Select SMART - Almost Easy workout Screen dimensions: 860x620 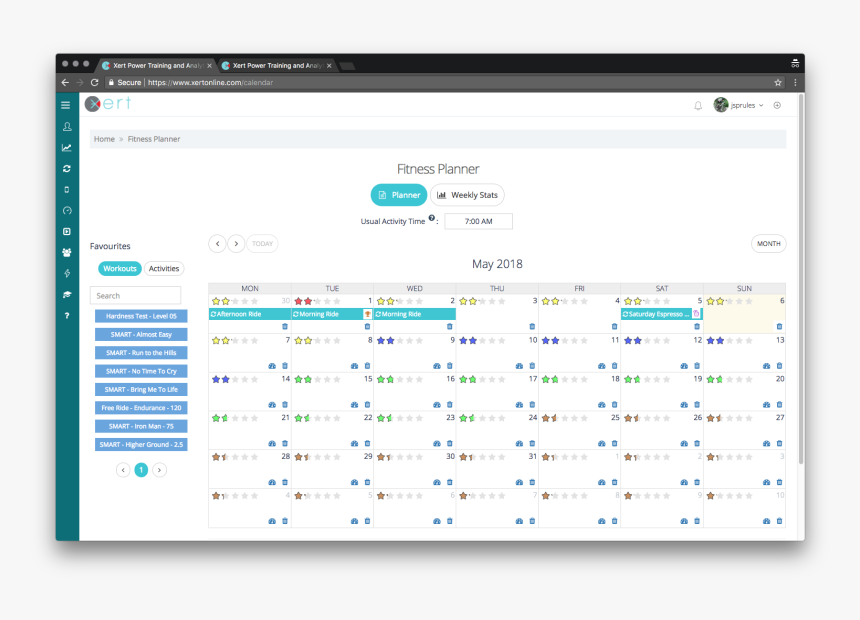[141, 334]
